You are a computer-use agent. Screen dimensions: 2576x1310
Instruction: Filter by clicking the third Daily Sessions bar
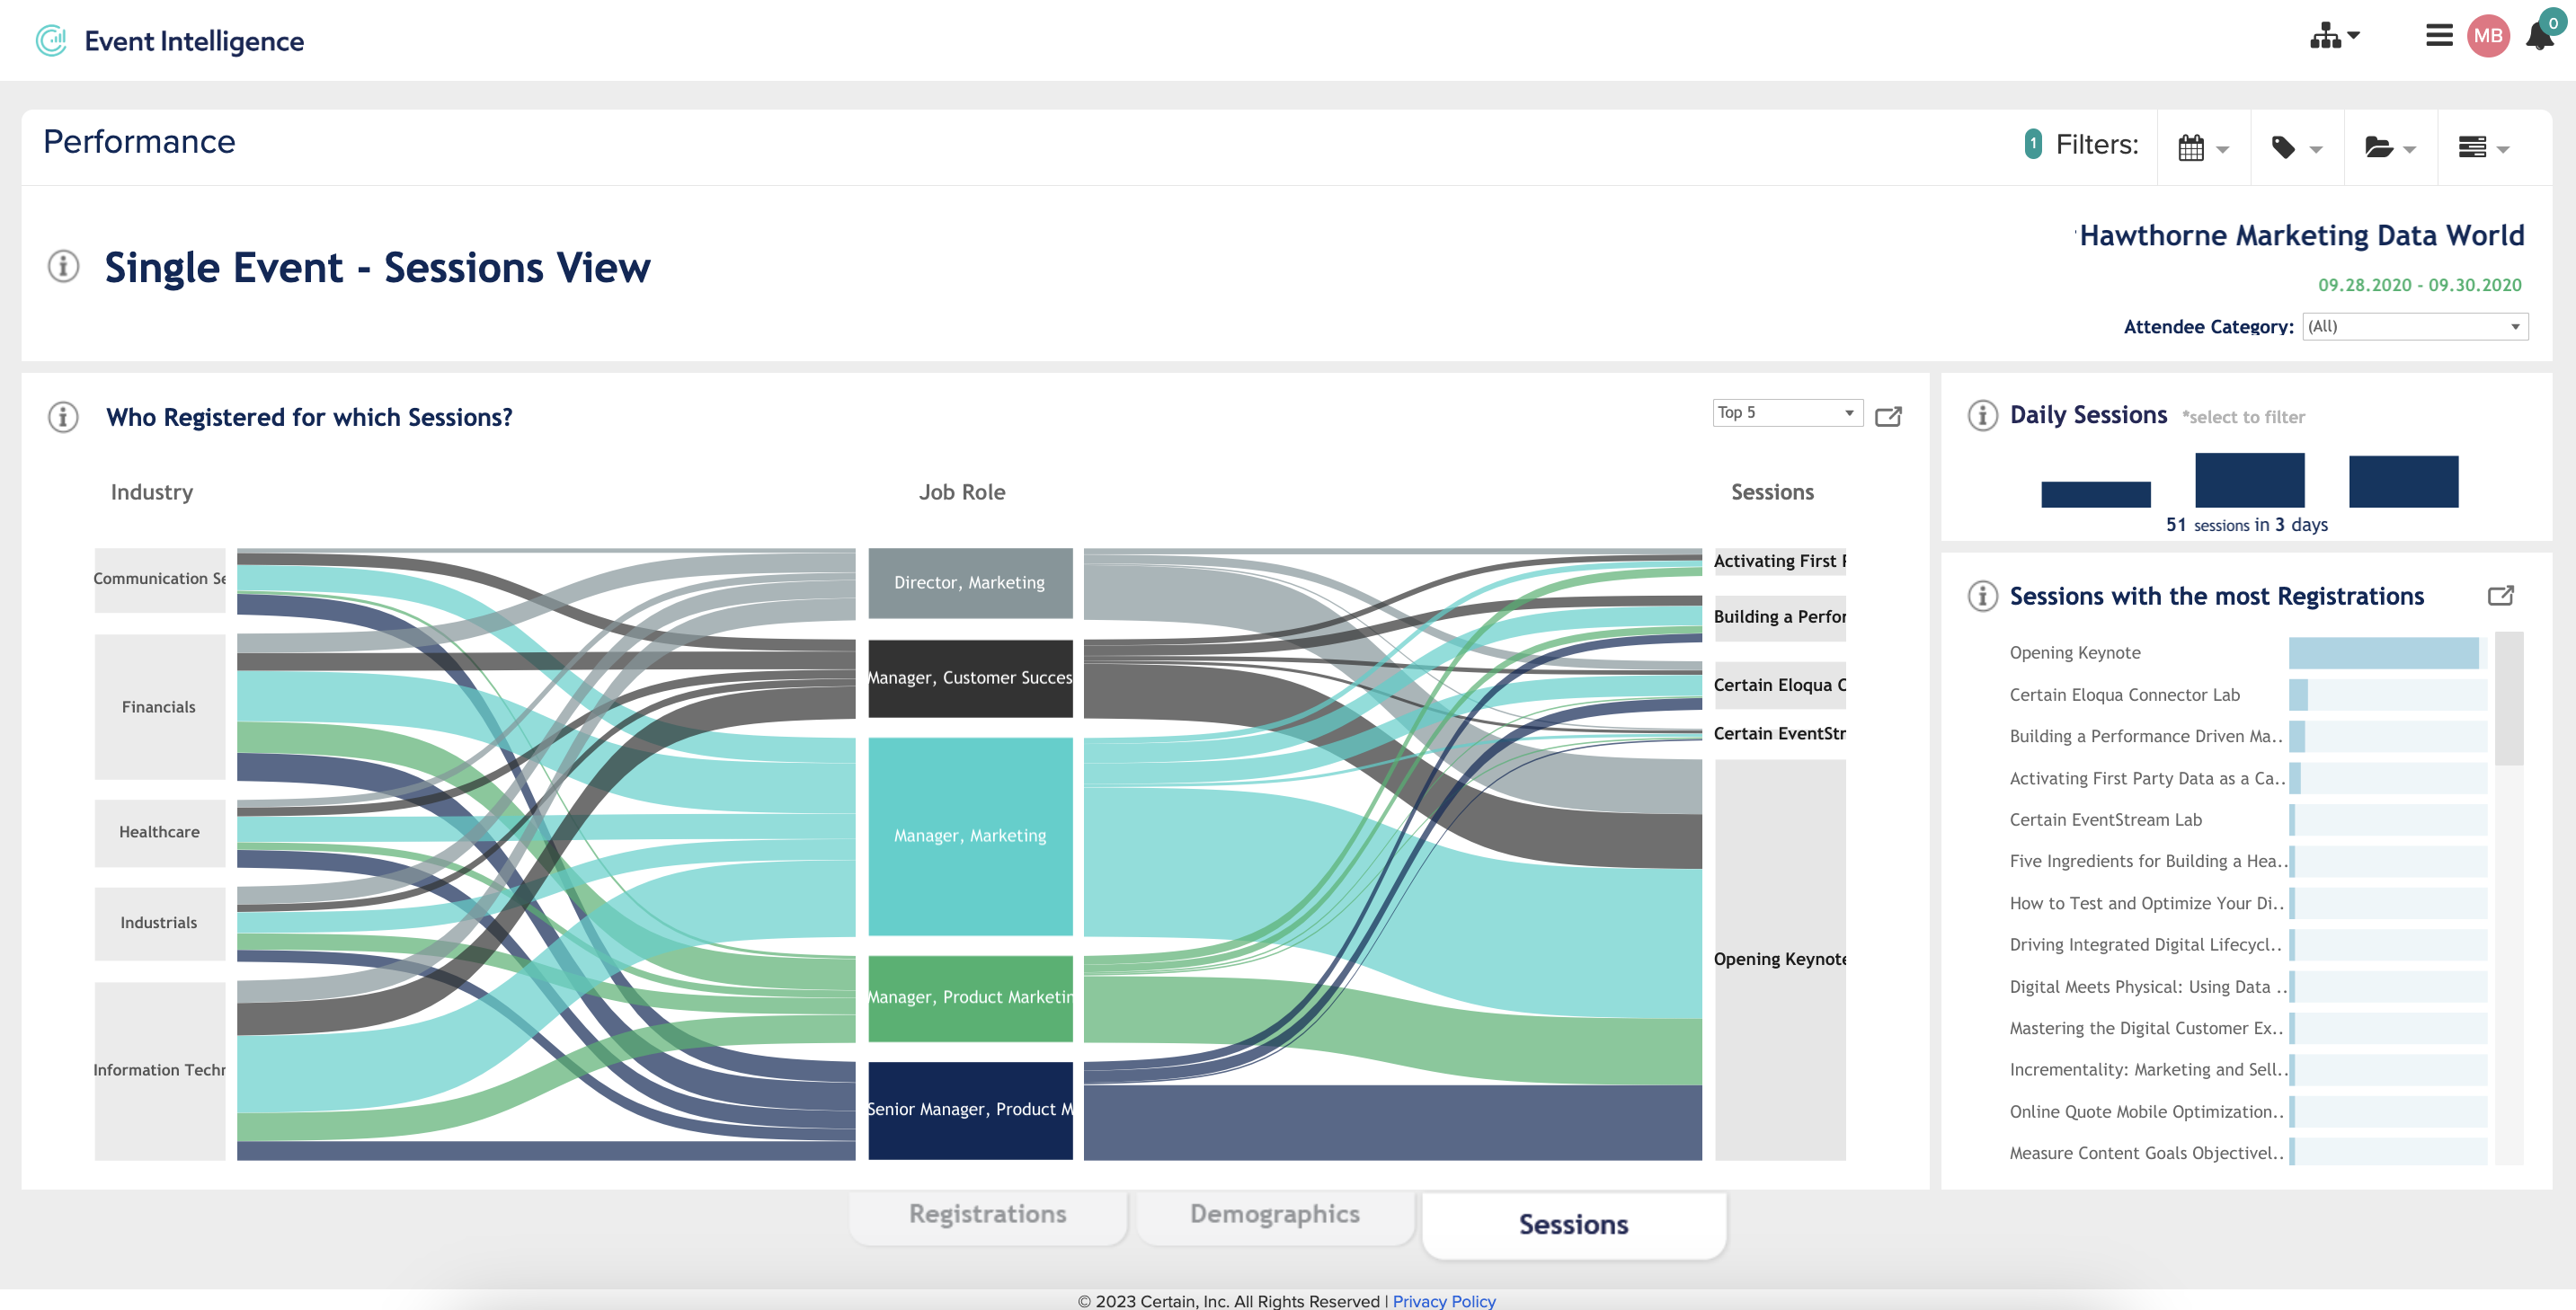point(2403,481)
